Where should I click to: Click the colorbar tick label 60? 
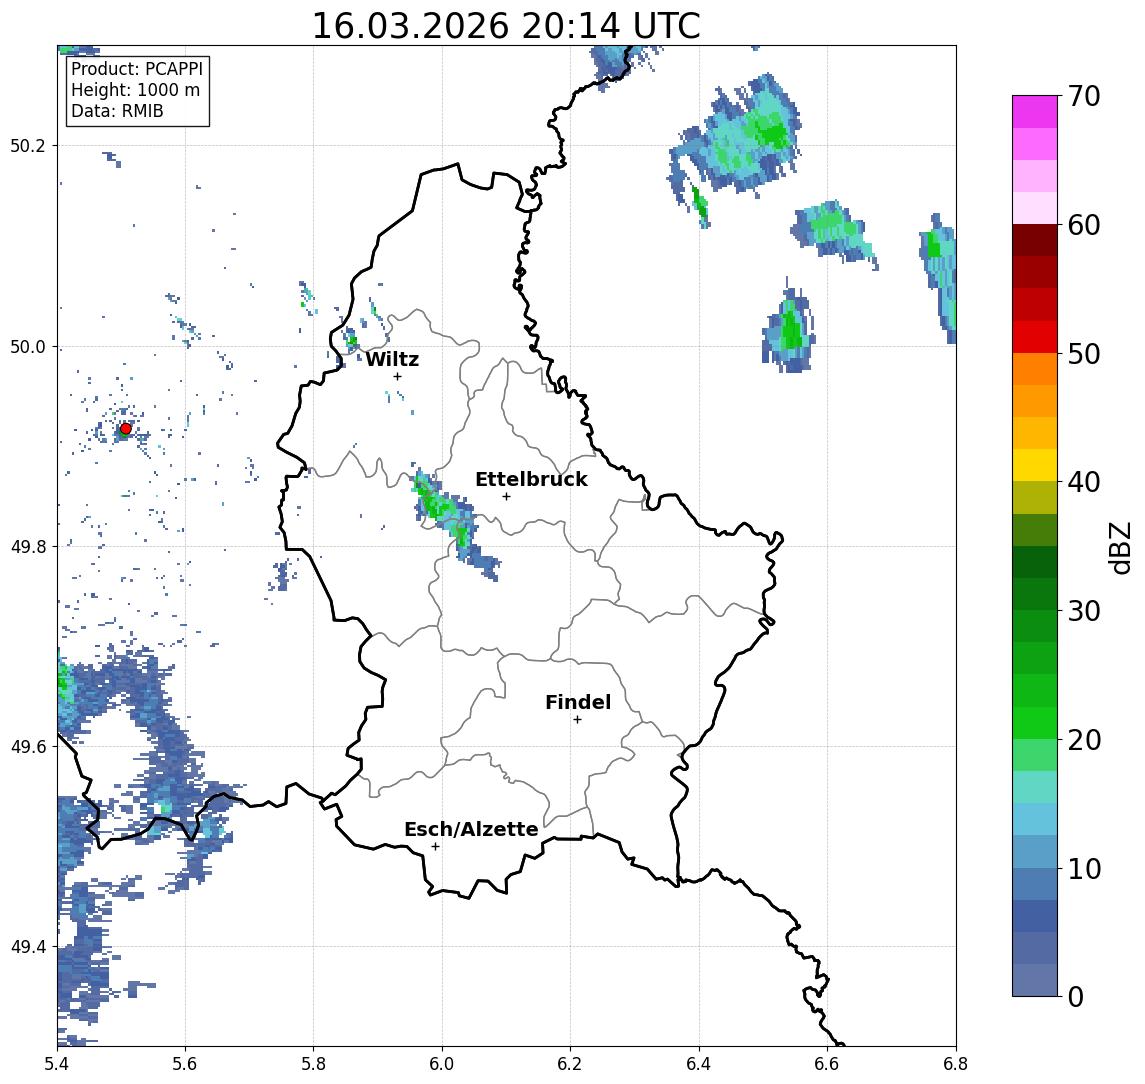click(1084, 226)
